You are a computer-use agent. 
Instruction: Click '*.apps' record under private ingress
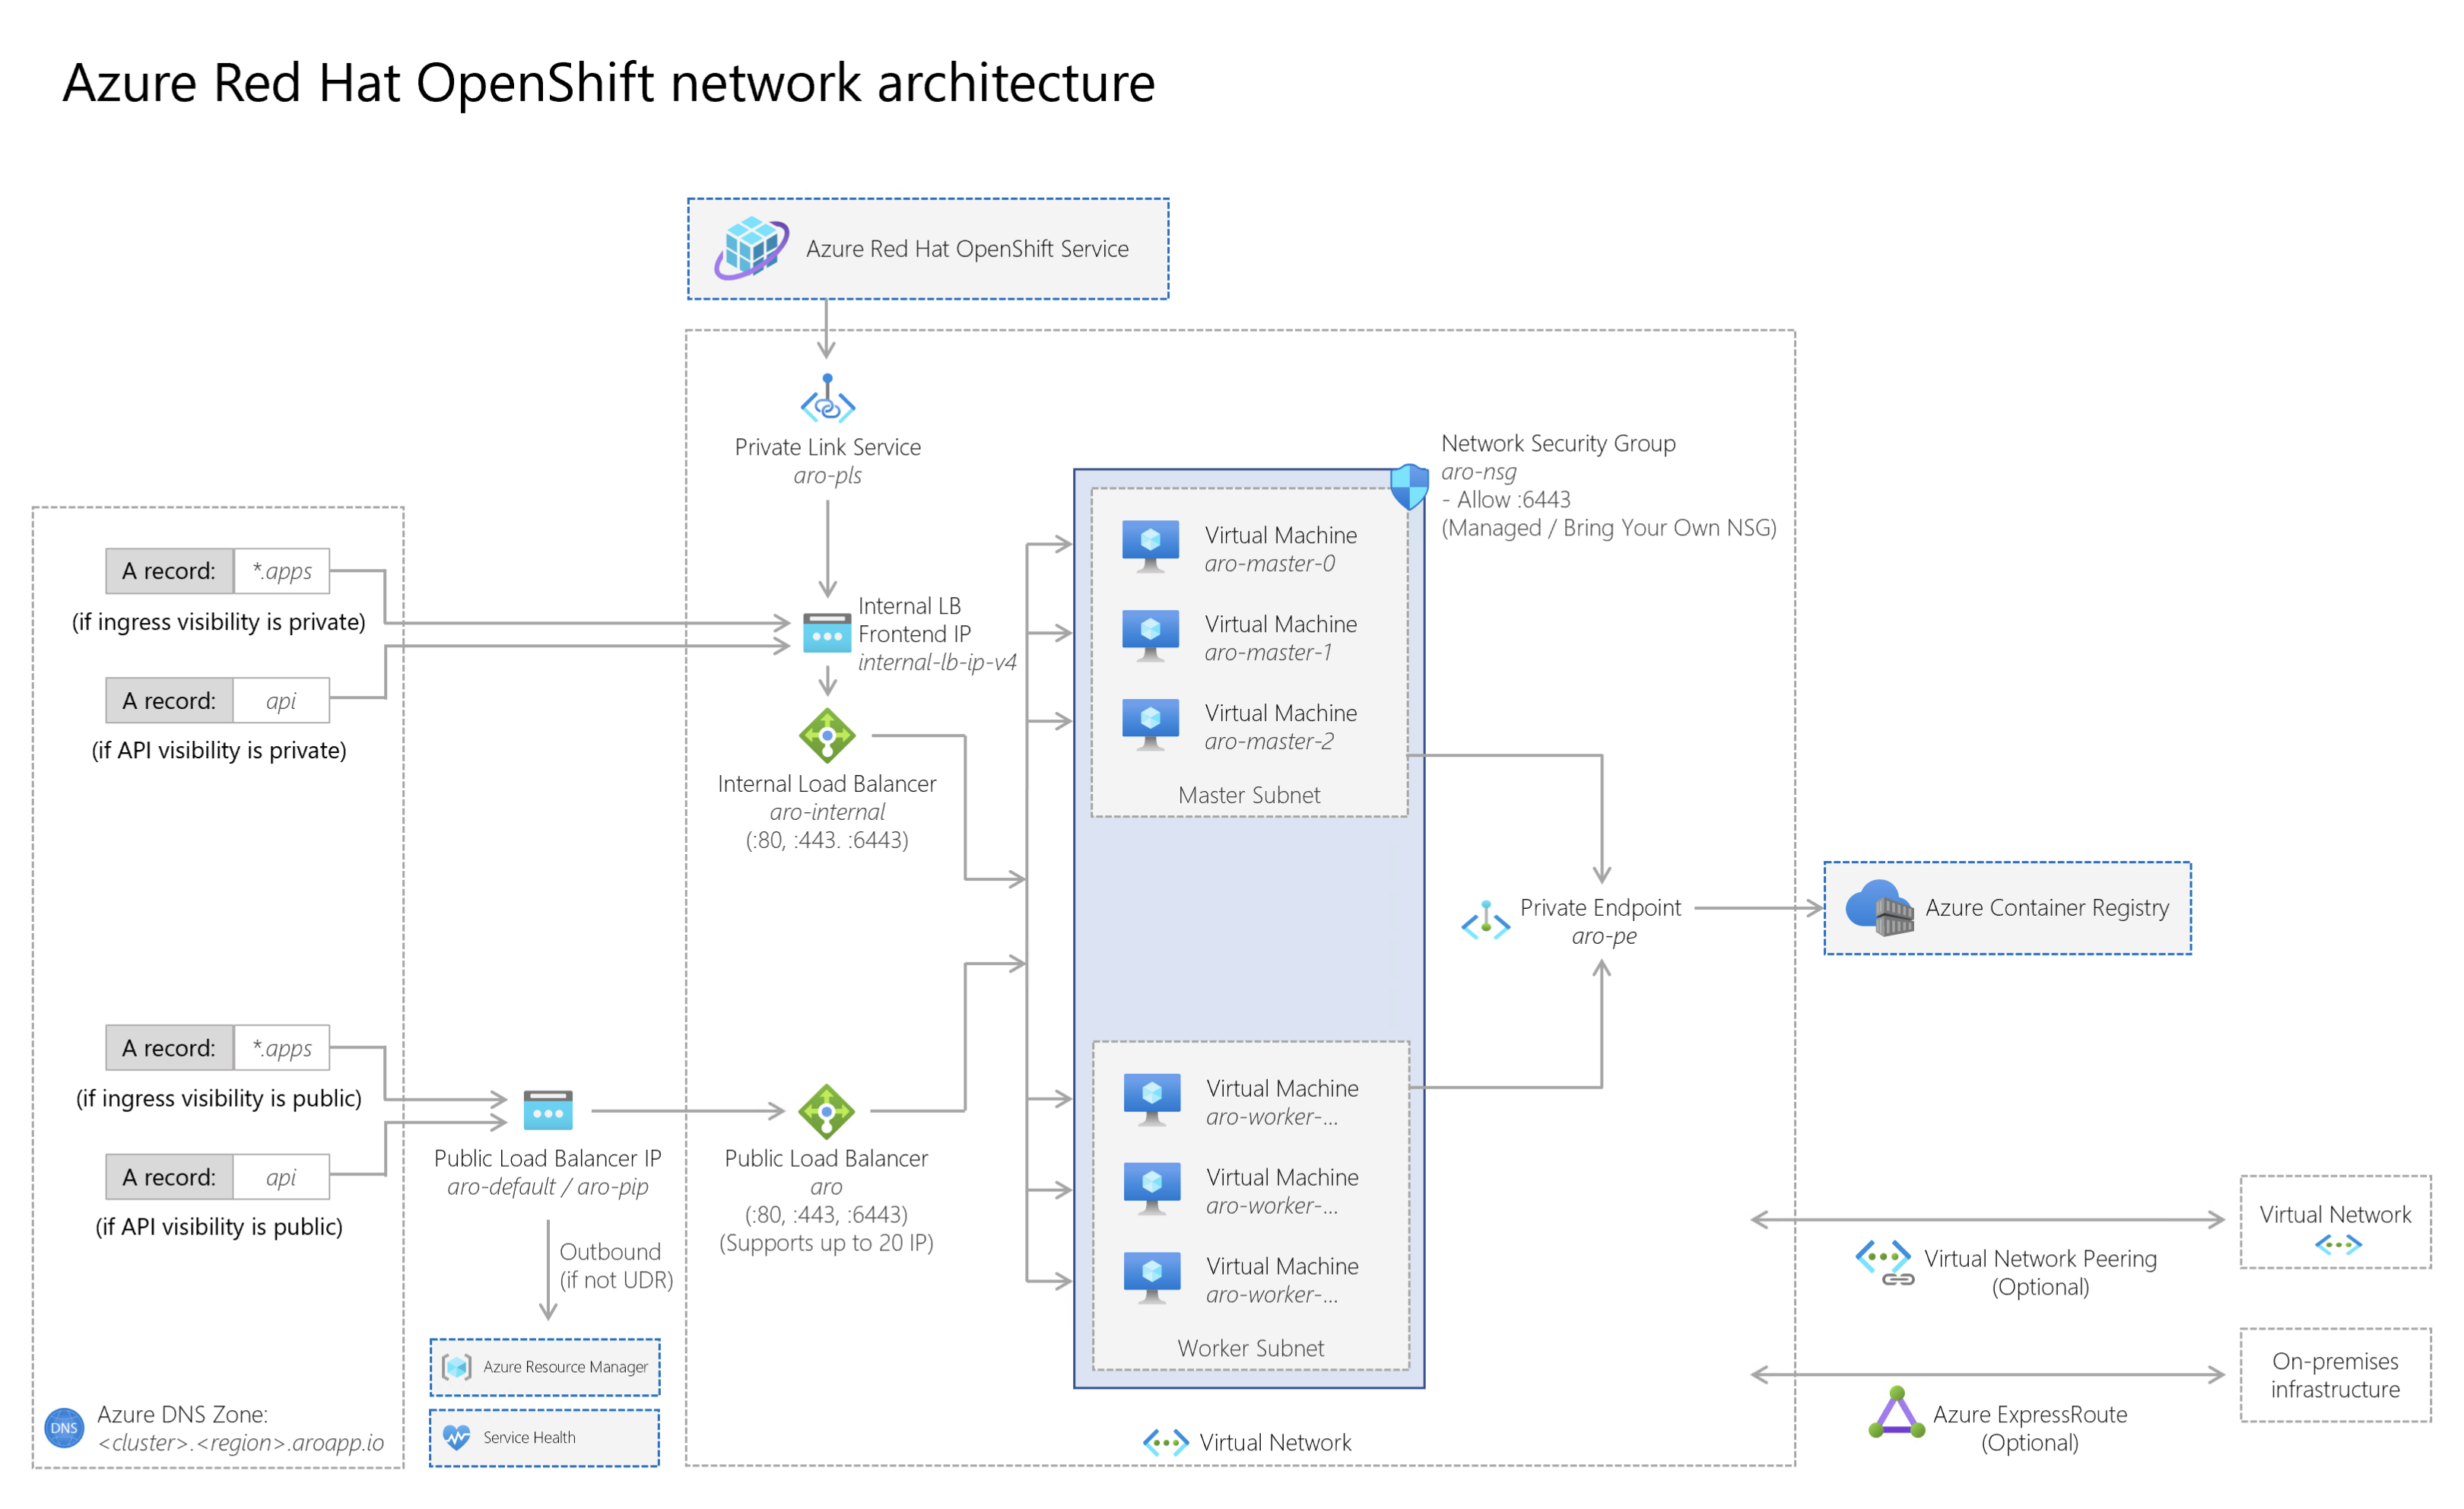(282, 571)
